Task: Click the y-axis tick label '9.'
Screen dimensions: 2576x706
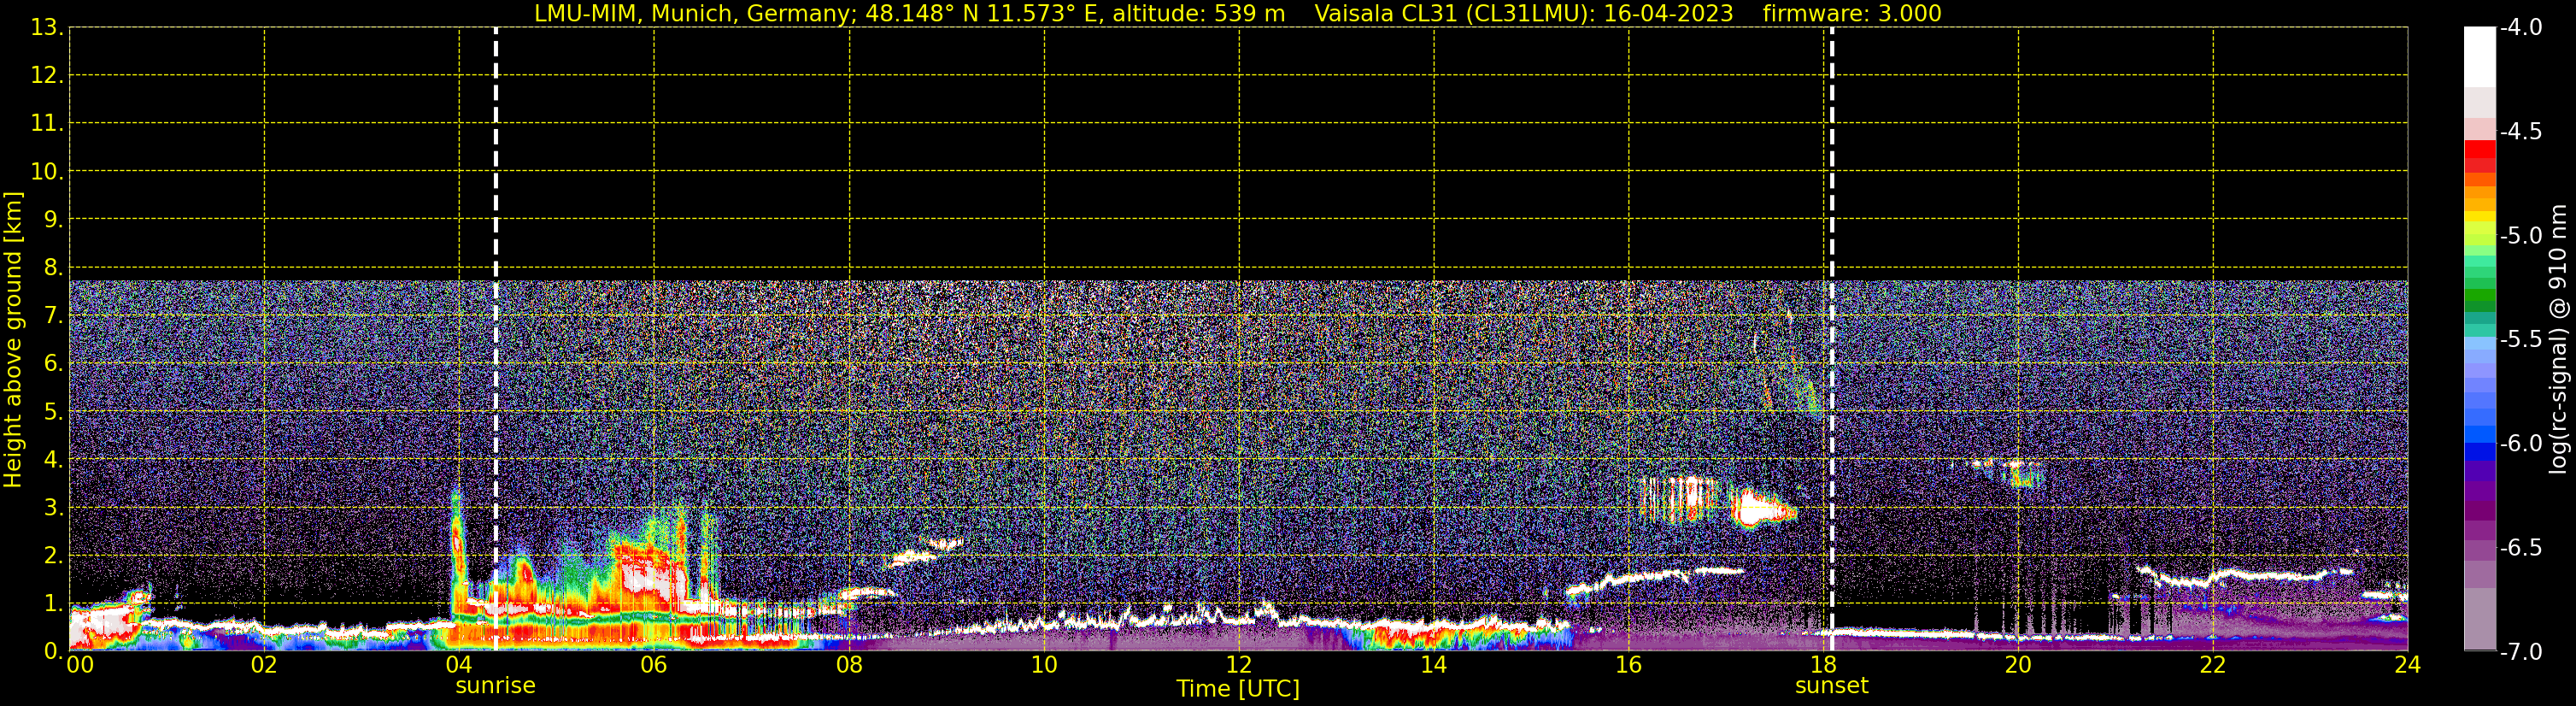Action: pos(53,220)
